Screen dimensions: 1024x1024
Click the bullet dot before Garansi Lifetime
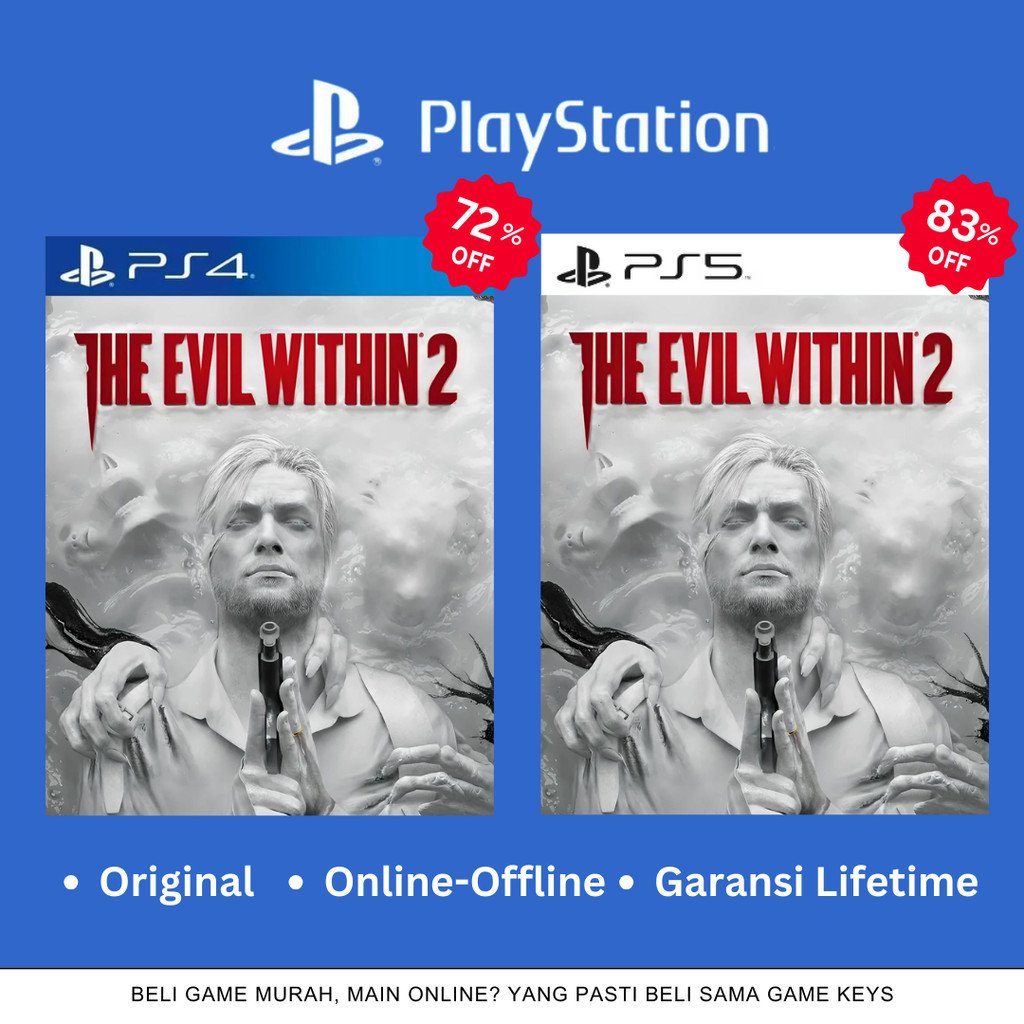pos(626,883)
